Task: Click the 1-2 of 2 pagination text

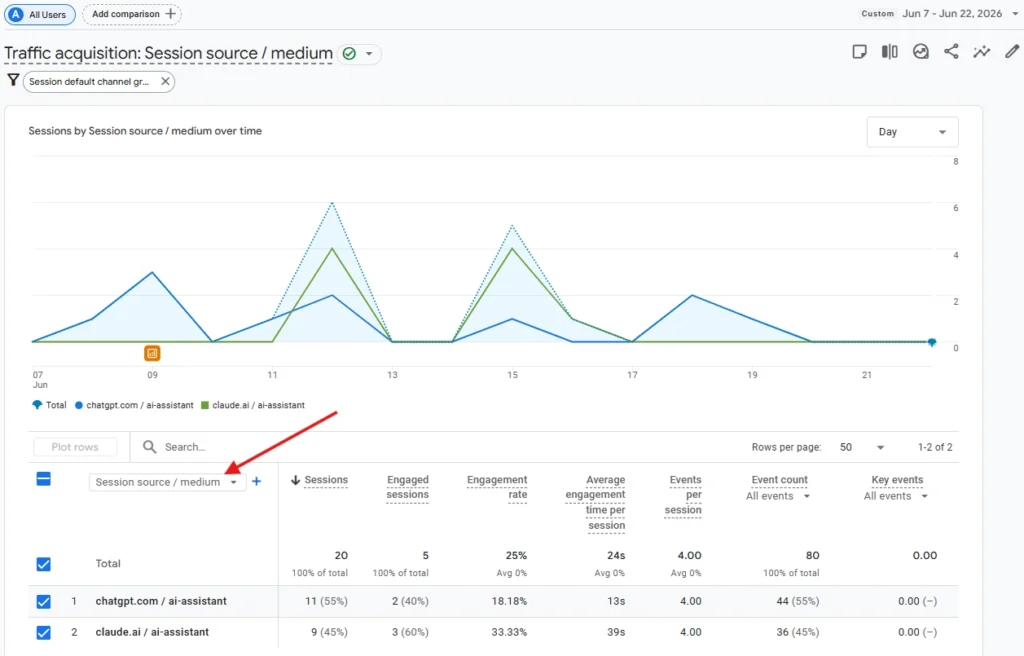Action: [x=935, y=448]
